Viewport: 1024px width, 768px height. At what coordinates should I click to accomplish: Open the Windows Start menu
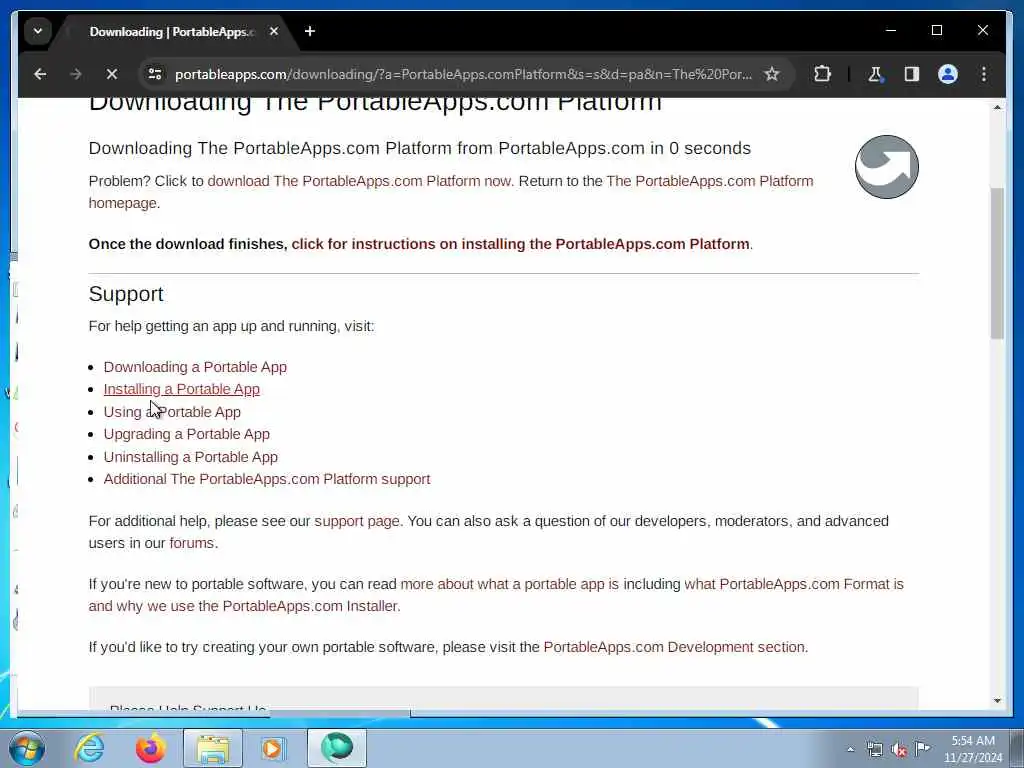pos(26,748)
